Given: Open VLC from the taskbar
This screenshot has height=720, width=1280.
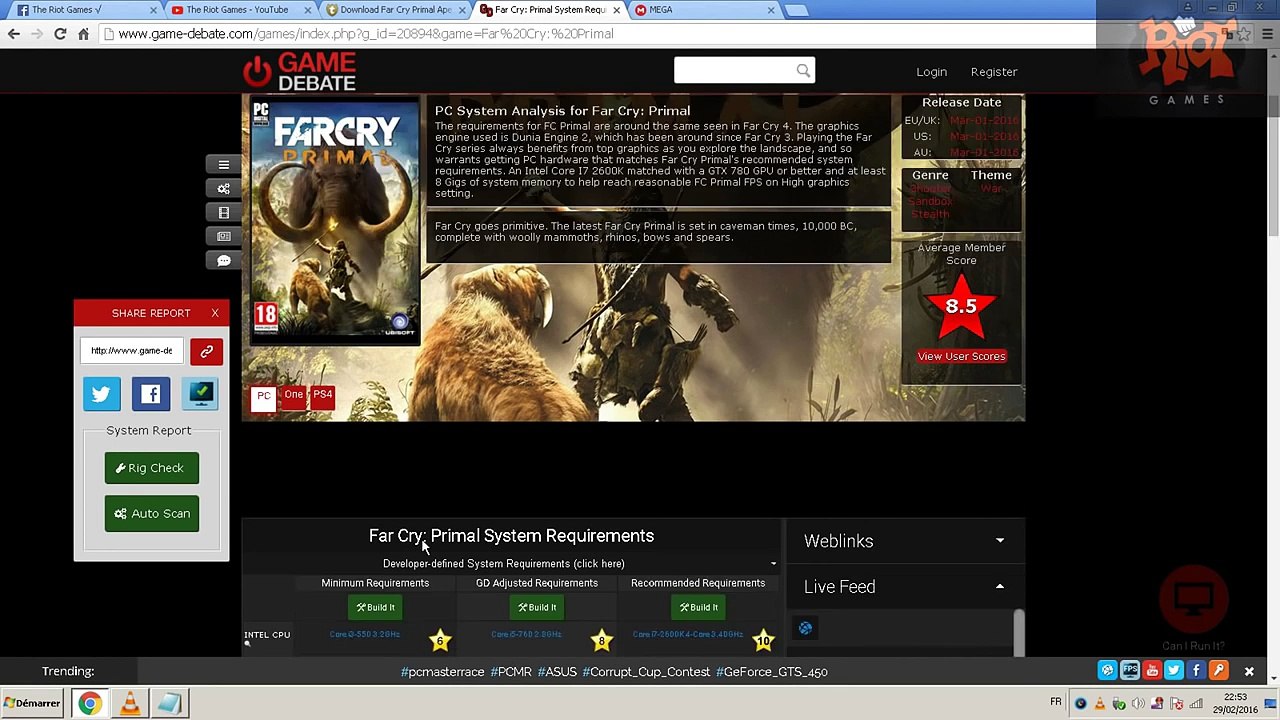Looking at the screenshot, I should click(x=130, y=704).
